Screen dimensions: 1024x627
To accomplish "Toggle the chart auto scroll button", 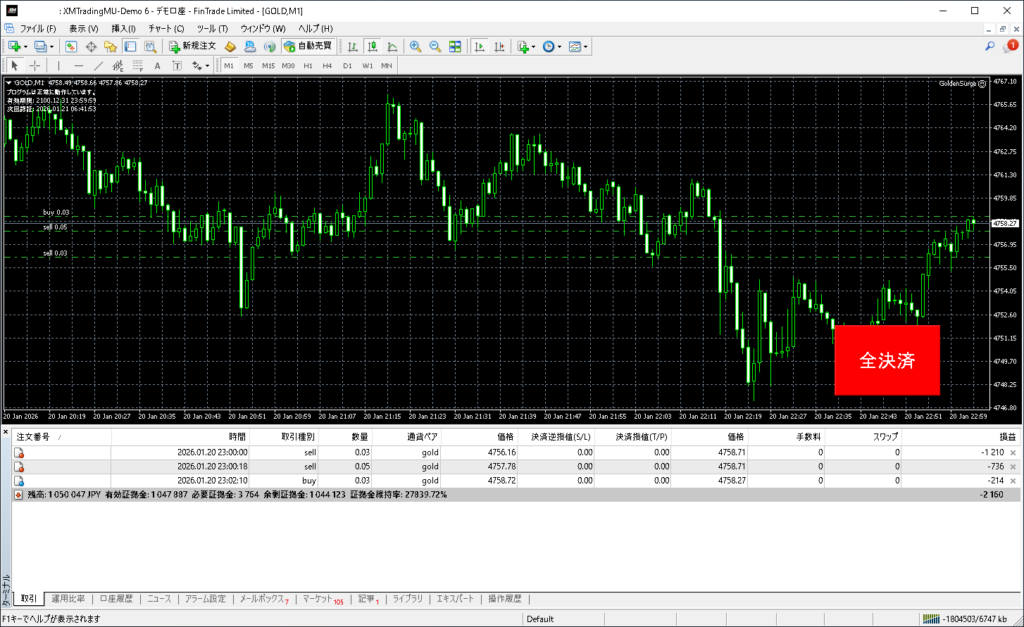I will (x=480, y=46).
